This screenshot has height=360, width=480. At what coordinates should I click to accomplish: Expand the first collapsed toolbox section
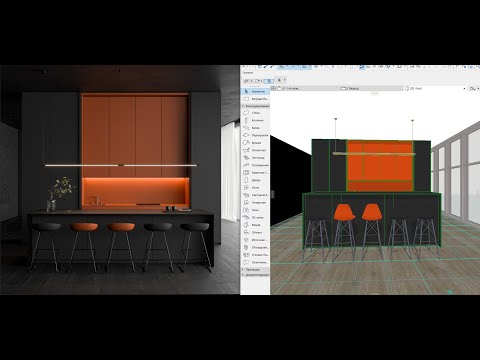255,269
